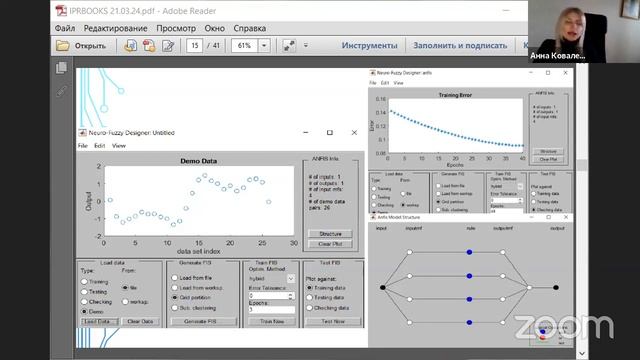Open Optim. Method dropdown in anfis window

[x=520, y=187]
